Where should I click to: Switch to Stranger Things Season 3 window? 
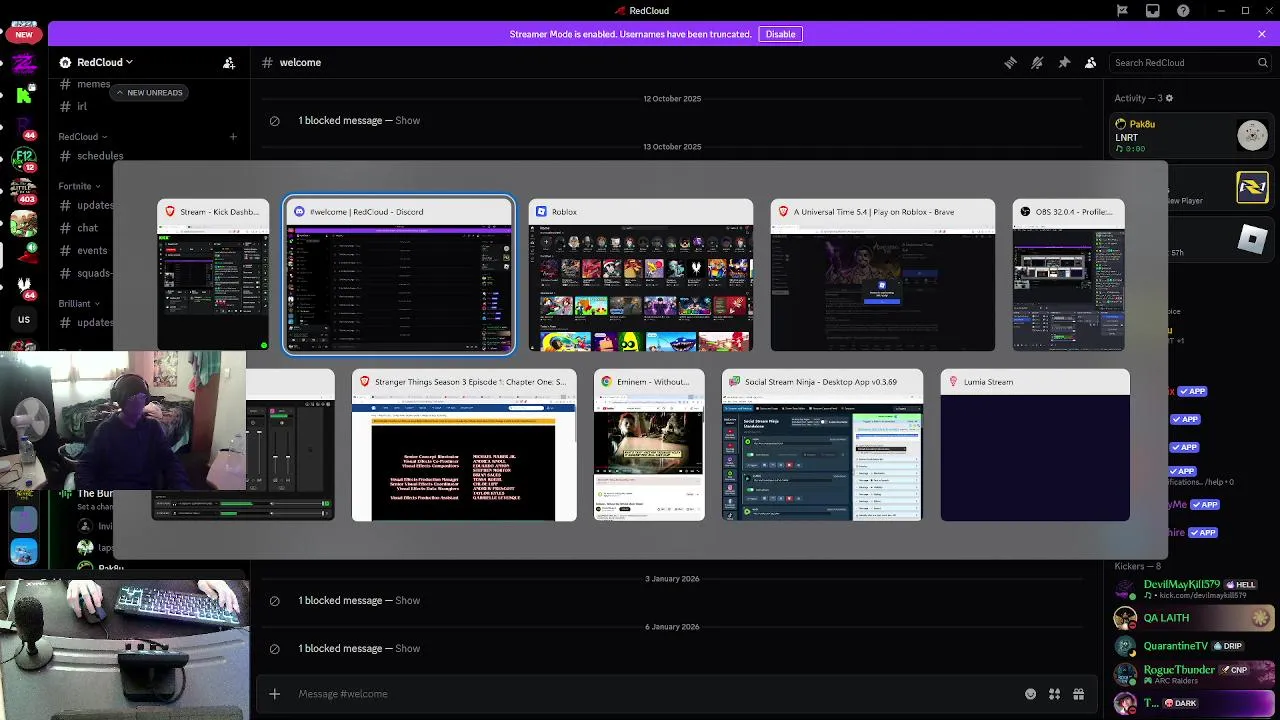point(464,445)
